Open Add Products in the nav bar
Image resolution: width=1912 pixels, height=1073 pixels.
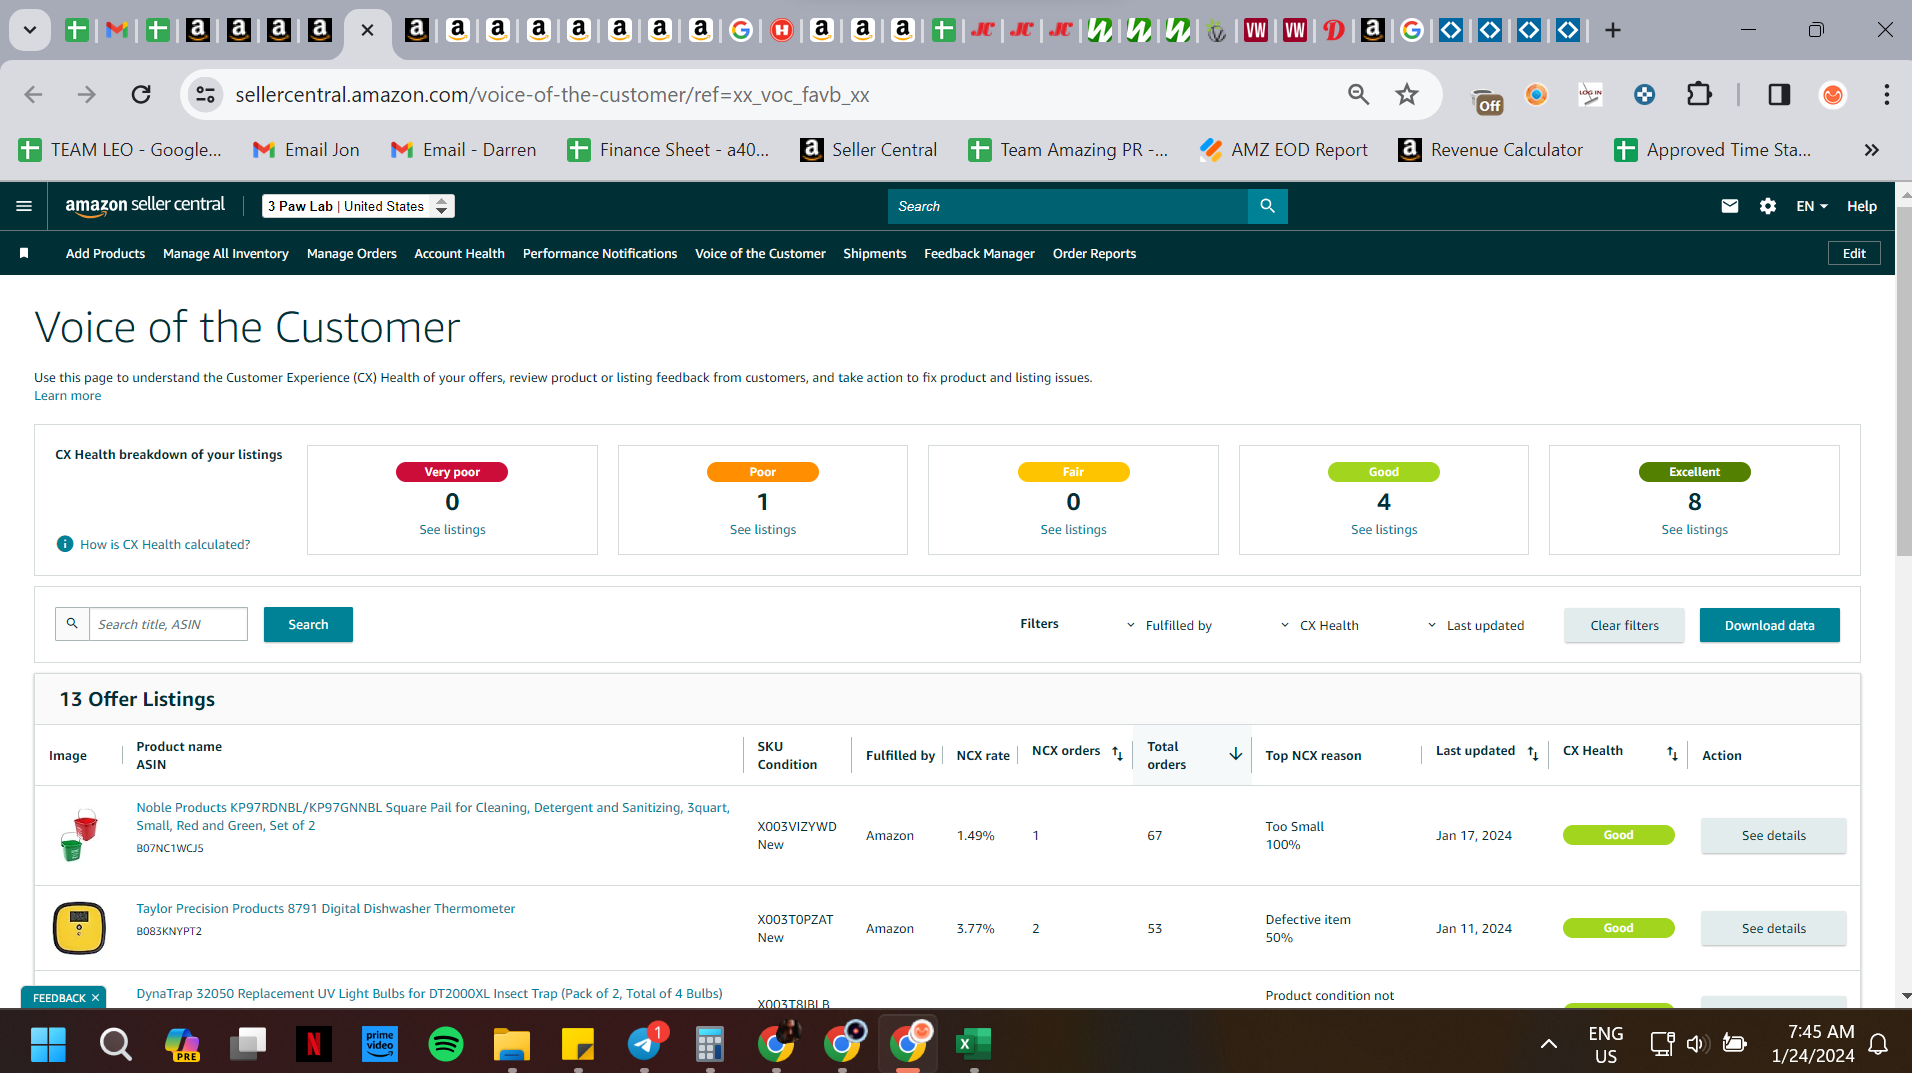(105, 253)
